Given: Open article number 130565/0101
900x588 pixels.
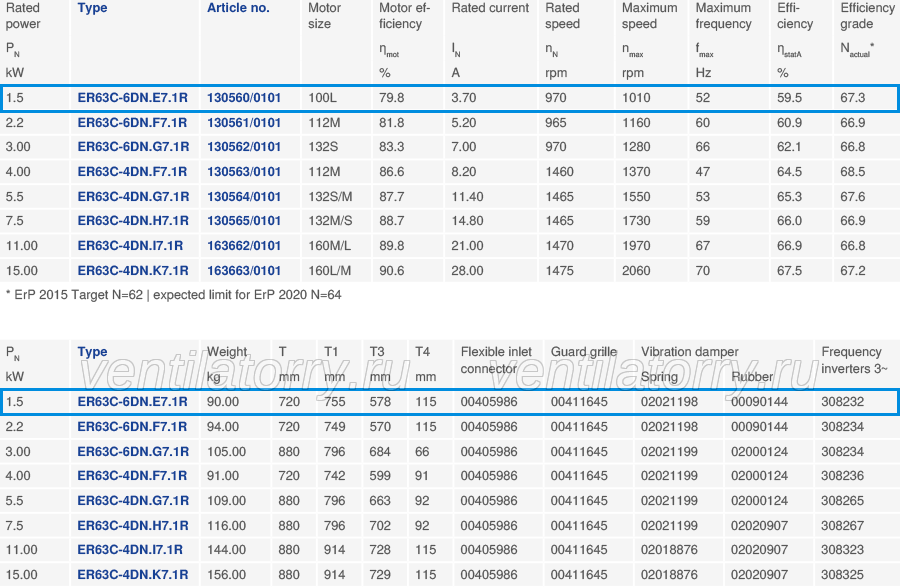Looking at the screenshot, I should pos(244,221).
